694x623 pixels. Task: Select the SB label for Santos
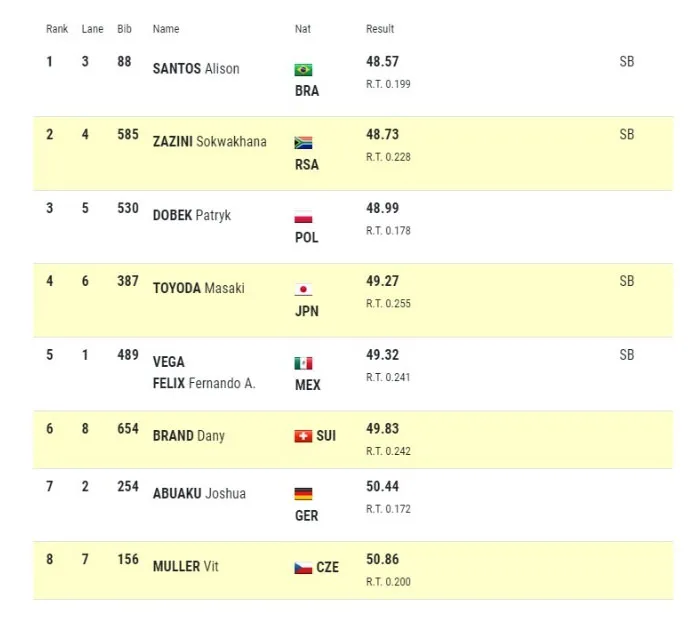click(627, 62)
